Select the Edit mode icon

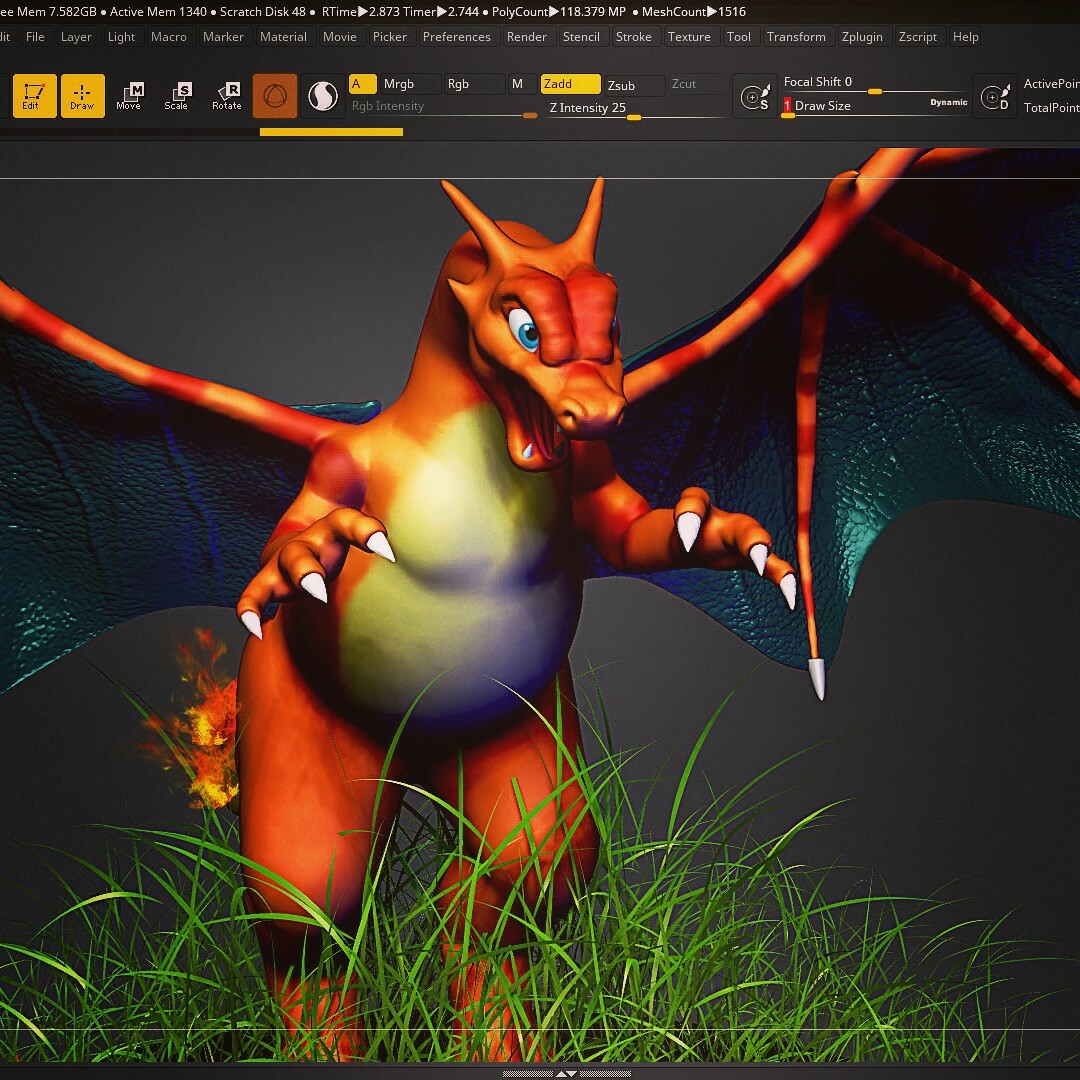(33, 95)
